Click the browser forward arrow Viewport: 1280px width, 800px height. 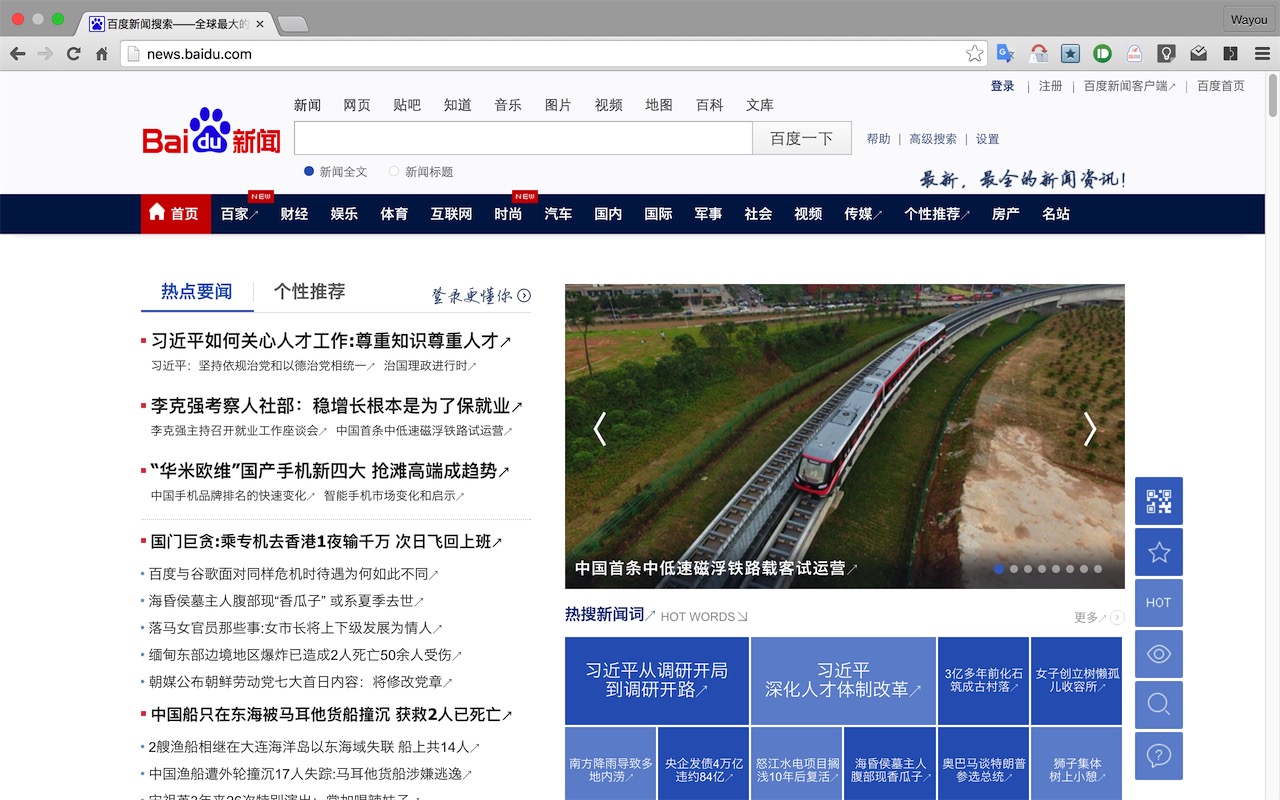[45, 54]
